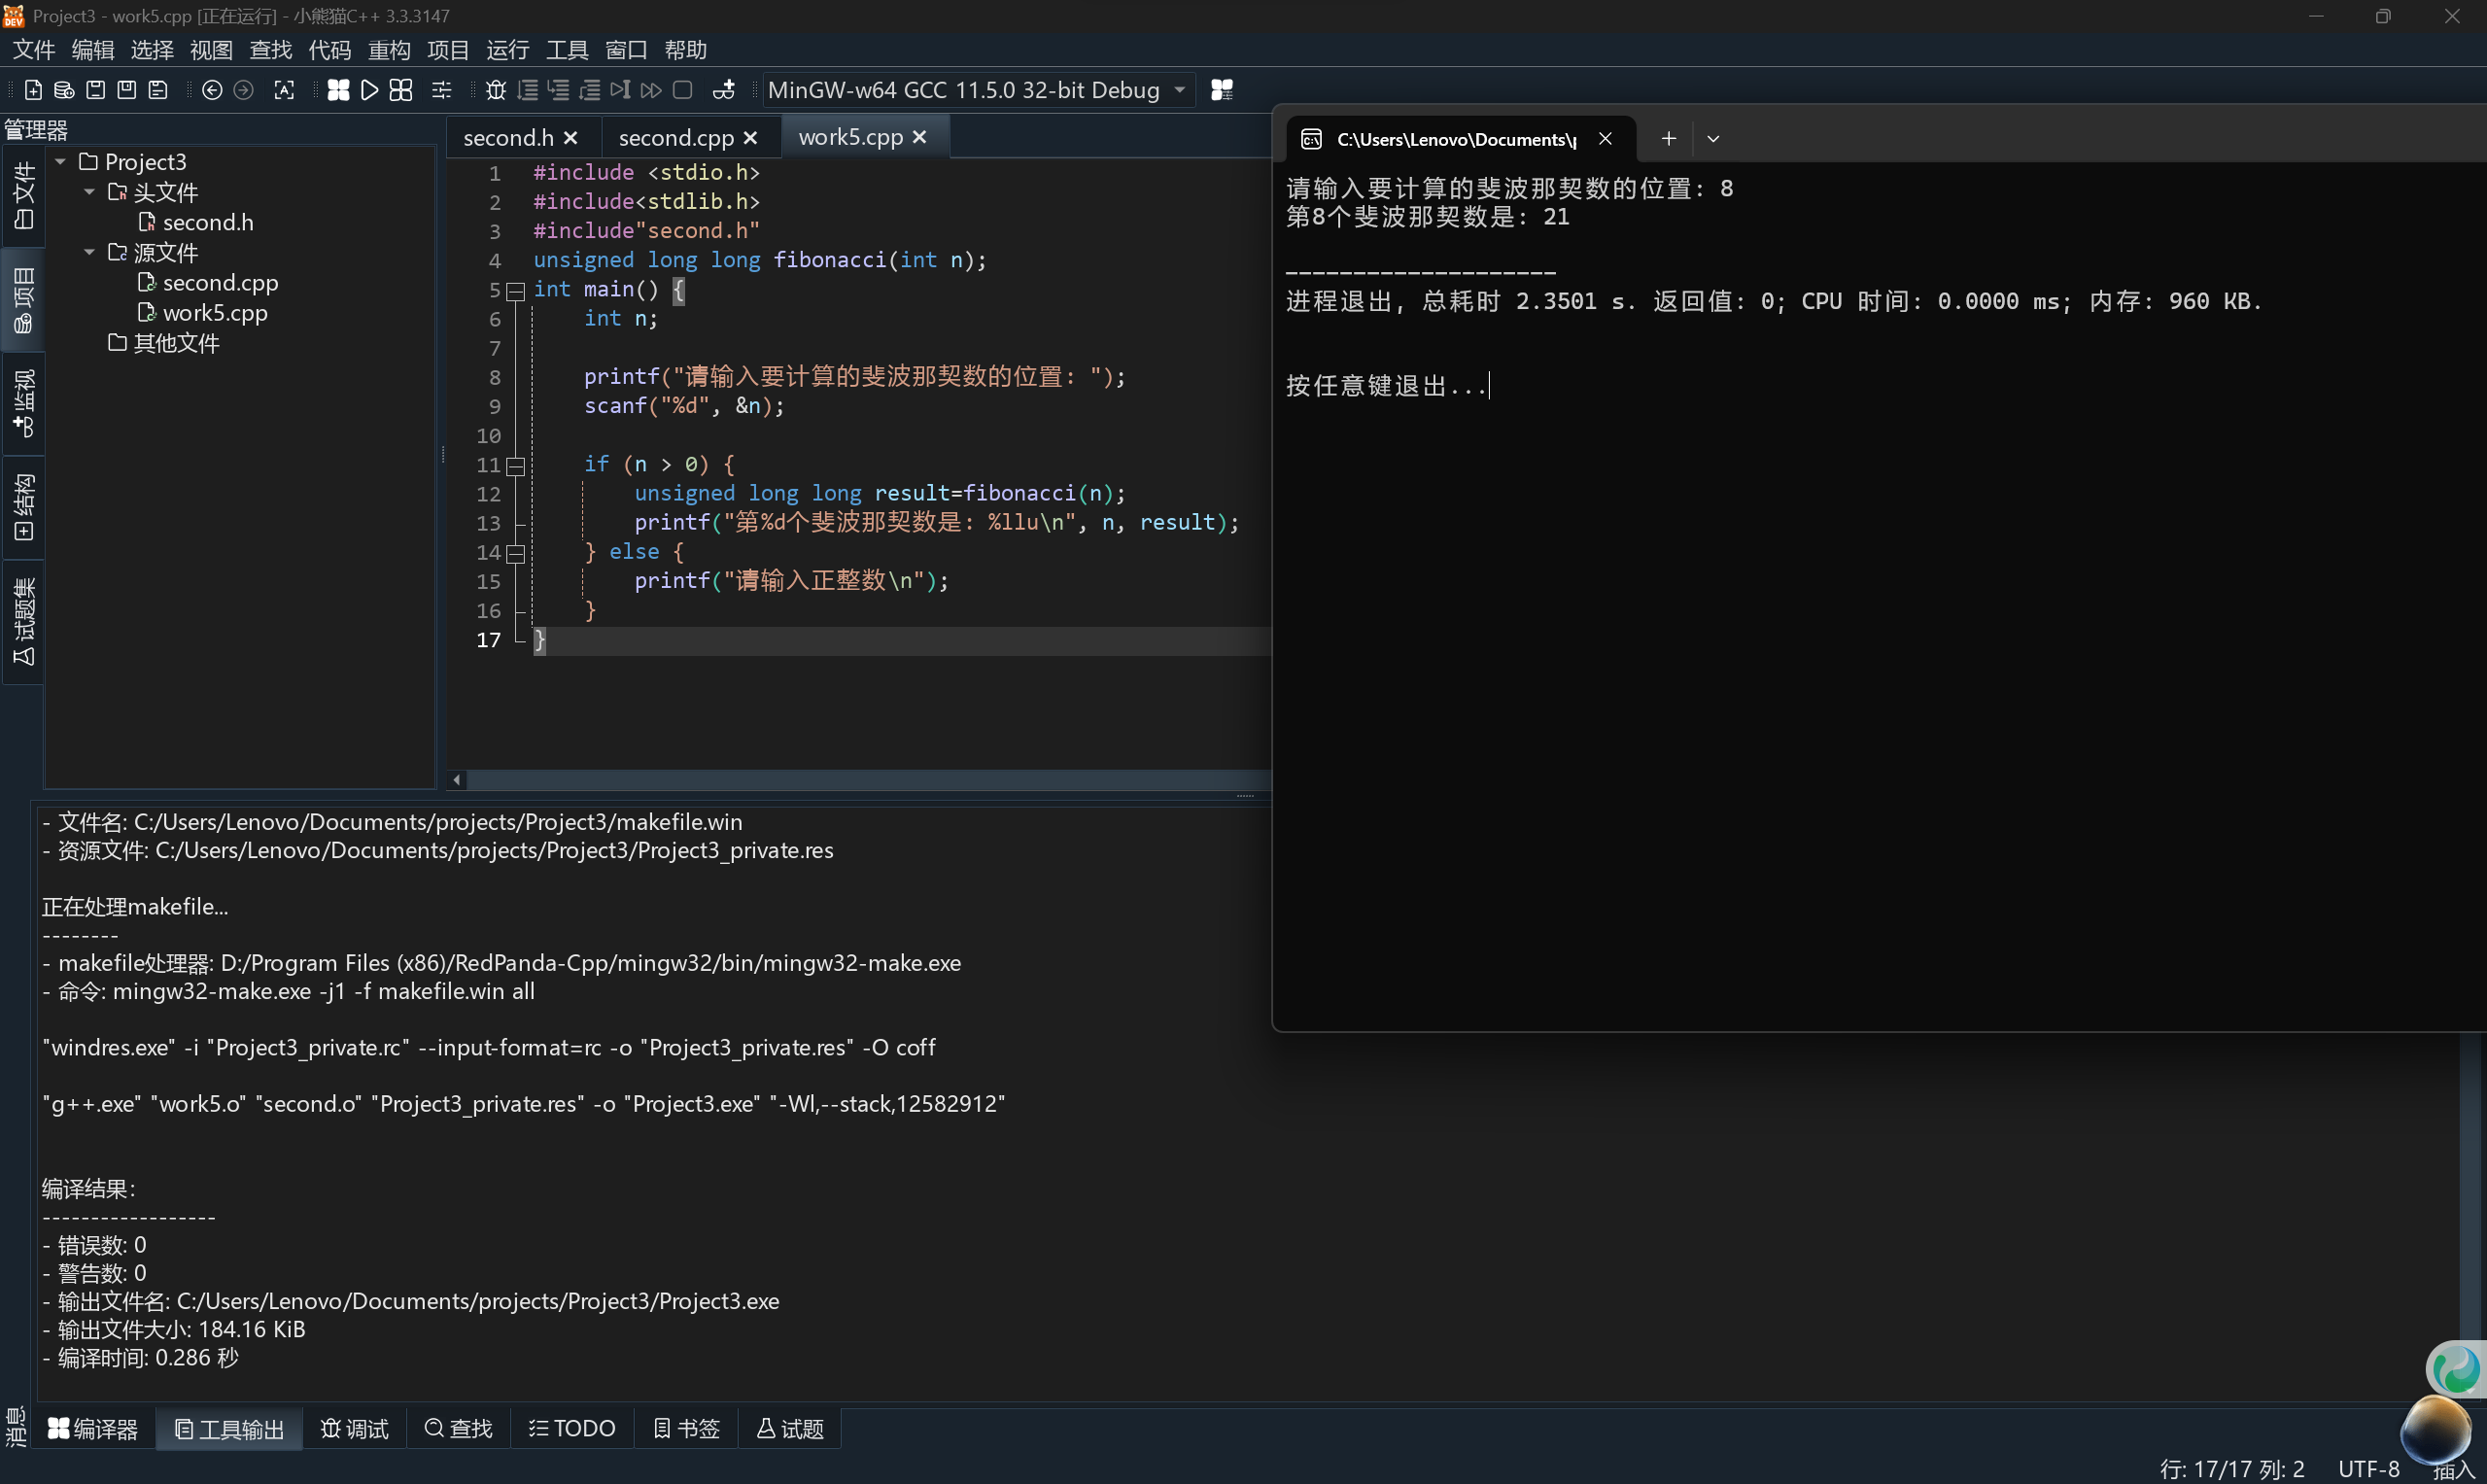Click the Rebuild all grid icon

click(401, 90)
